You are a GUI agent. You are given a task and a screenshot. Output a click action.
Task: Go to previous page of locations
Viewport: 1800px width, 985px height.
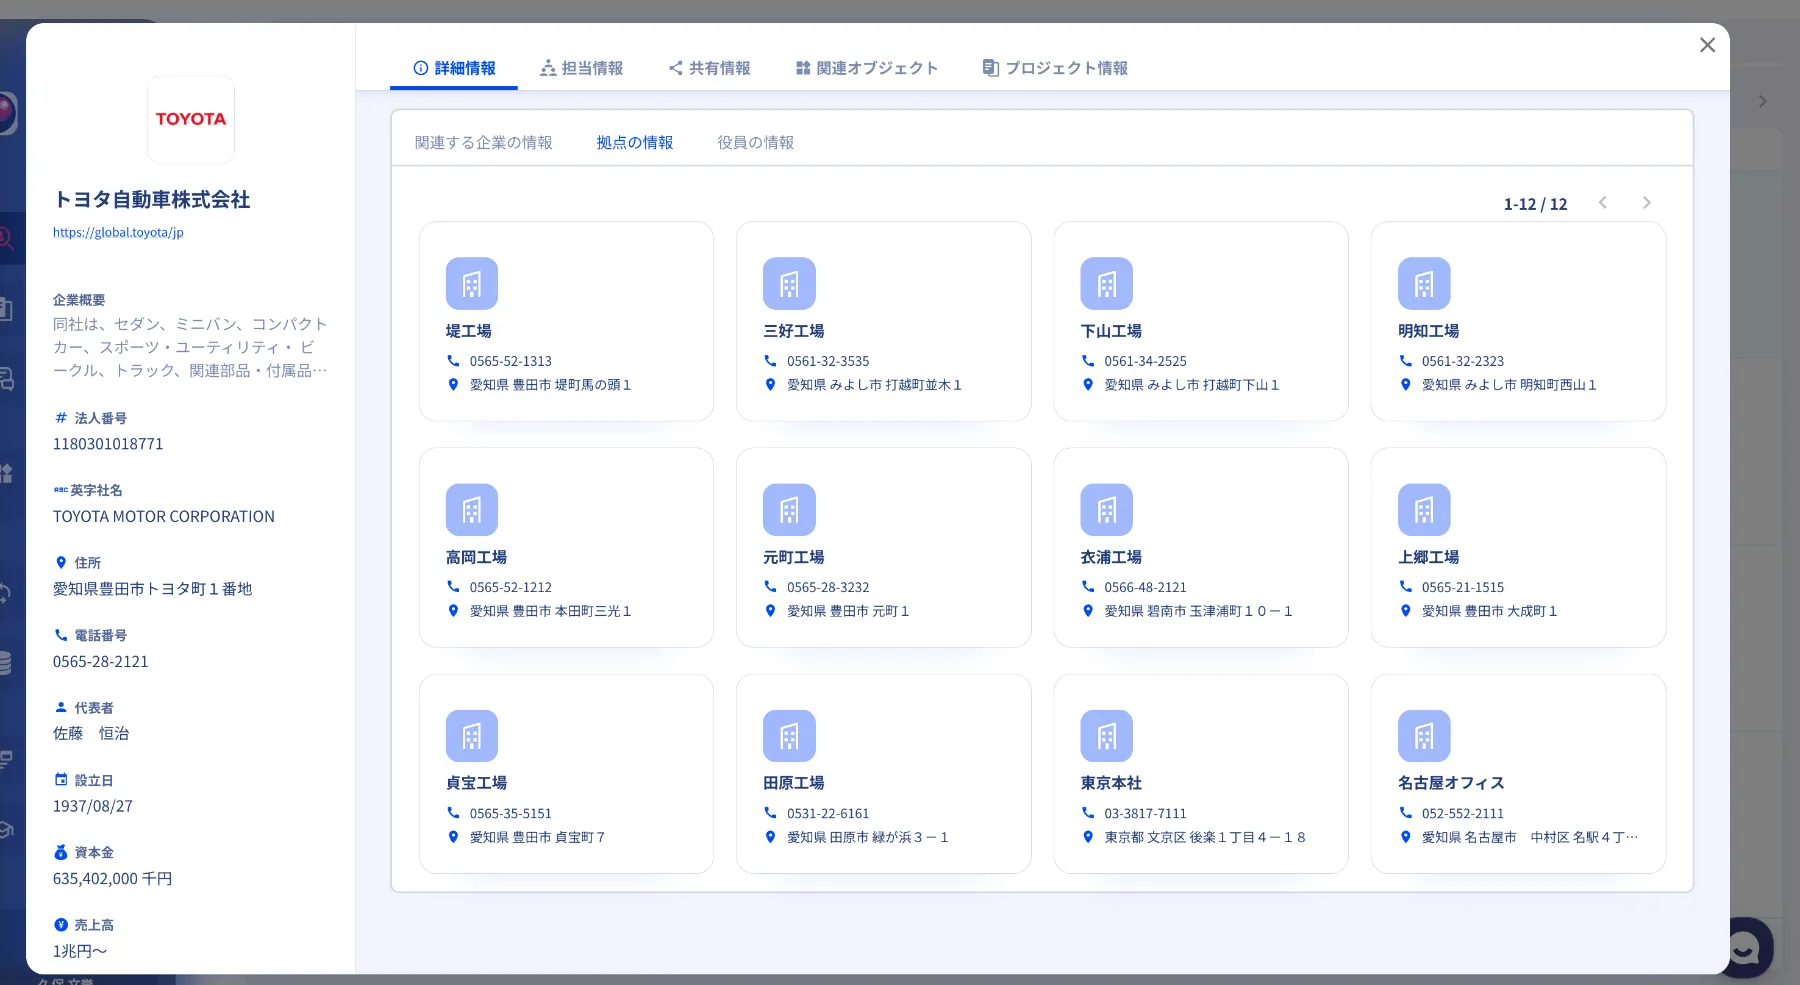click(x=1602, y=203)
